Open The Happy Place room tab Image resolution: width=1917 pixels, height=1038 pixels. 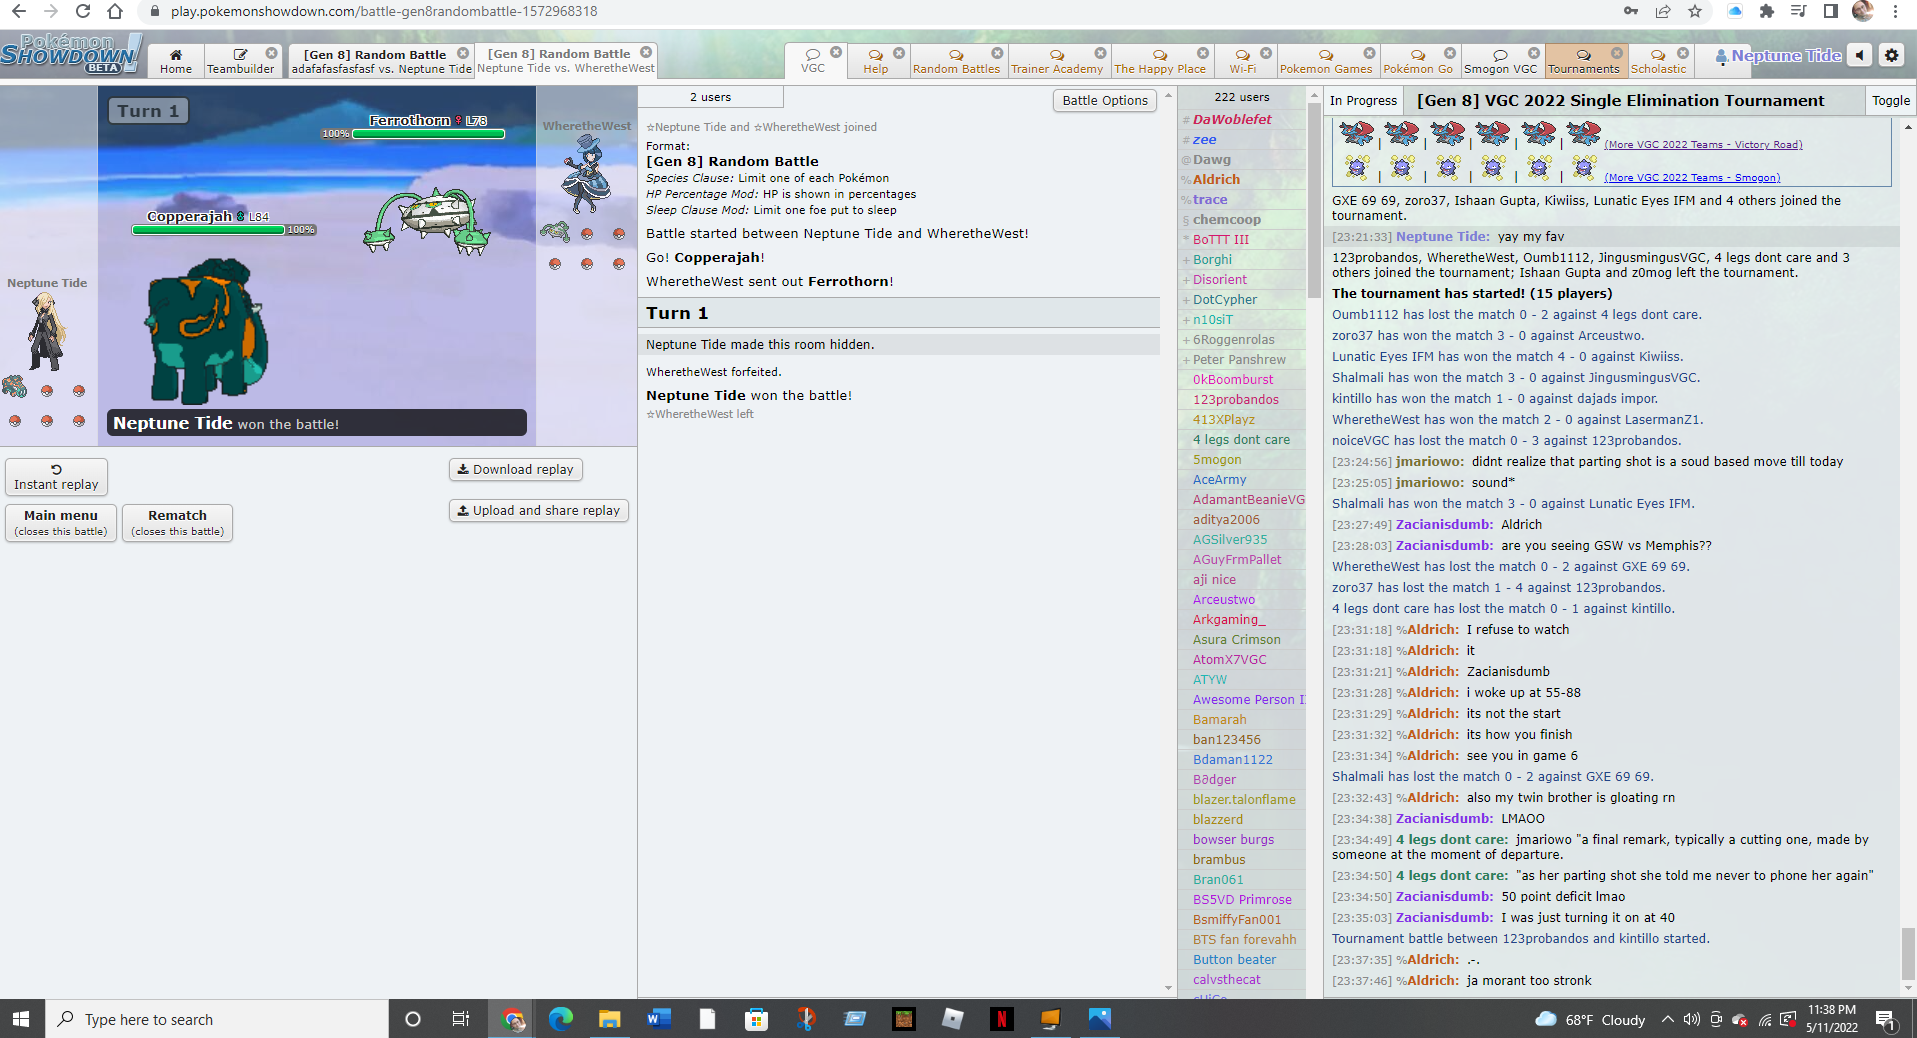[x=1160, y=61]
